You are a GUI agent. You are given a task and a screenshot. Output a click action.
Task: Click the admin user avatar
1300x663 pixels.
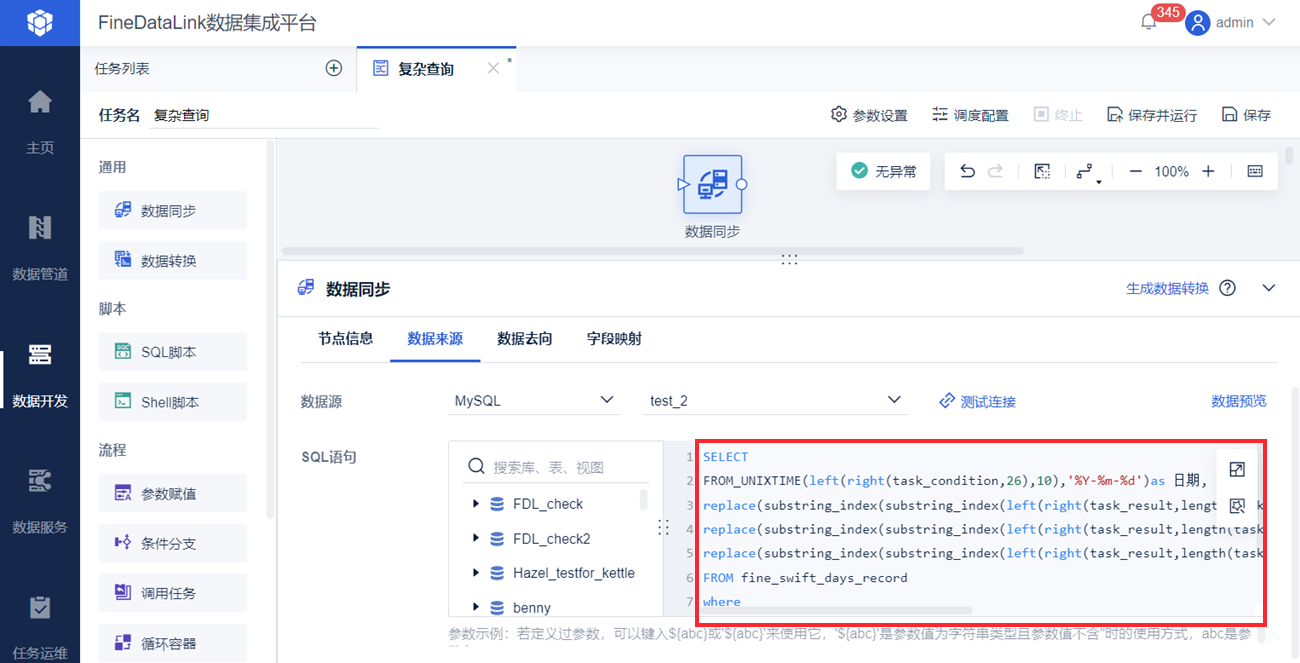point(1197,22)
